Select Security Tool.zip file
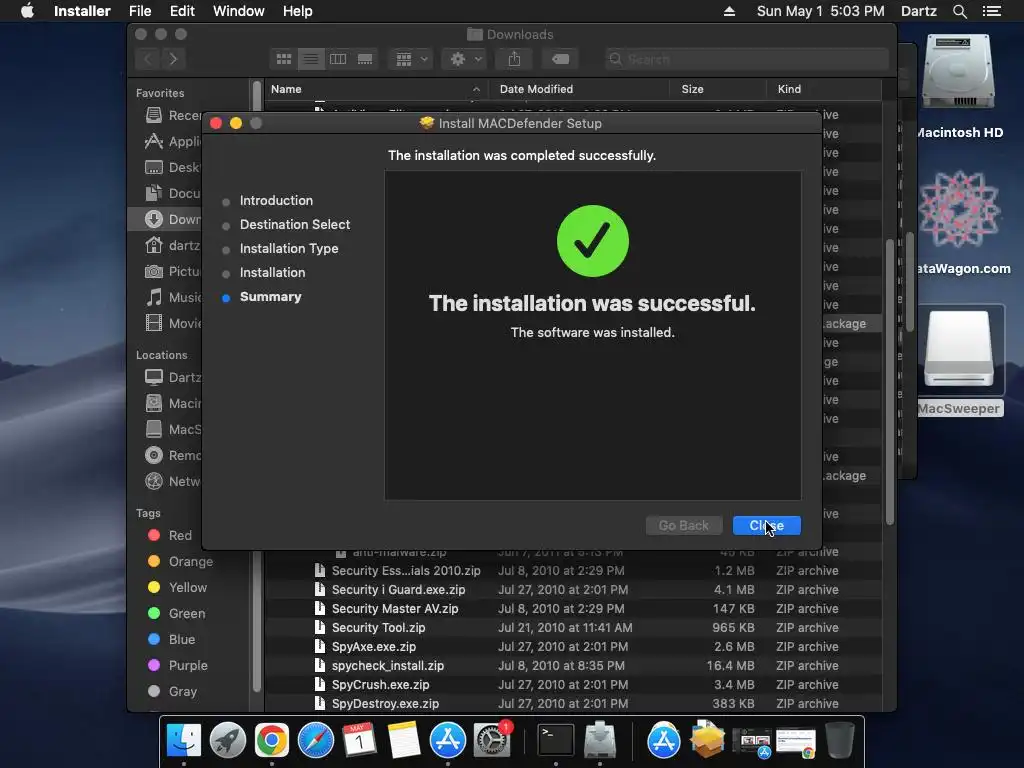This screenshot has height=768, width=1024. (x=573, y=628)
